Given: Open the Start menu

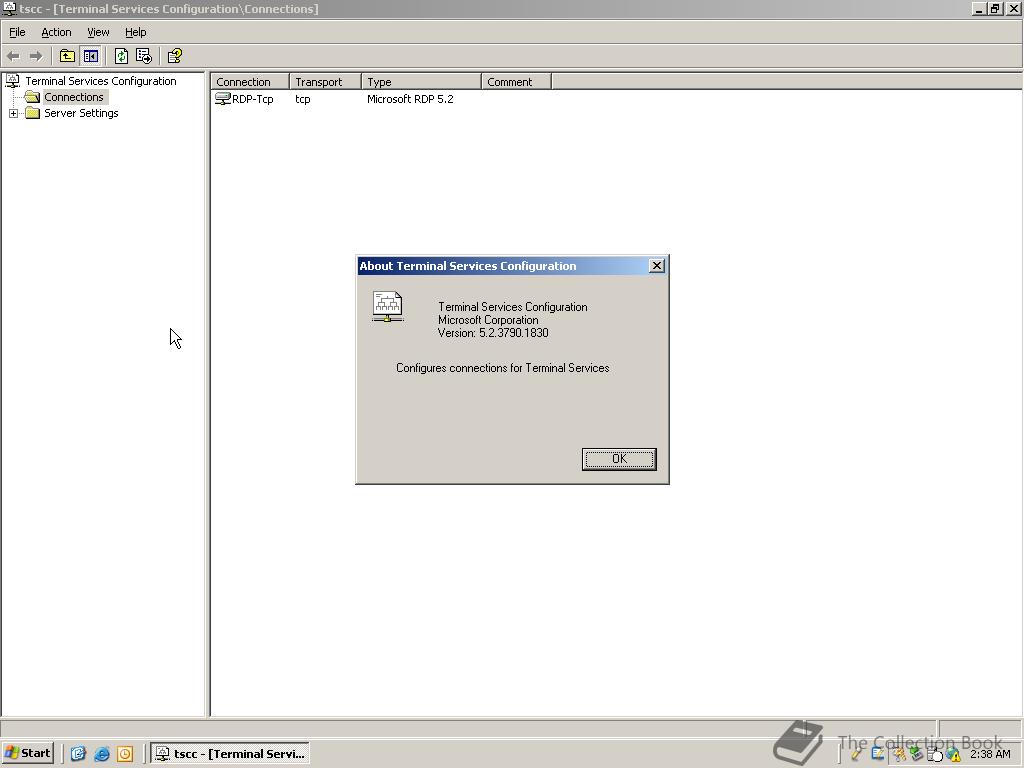Looking at the screenshot, I should coord(27,753).
